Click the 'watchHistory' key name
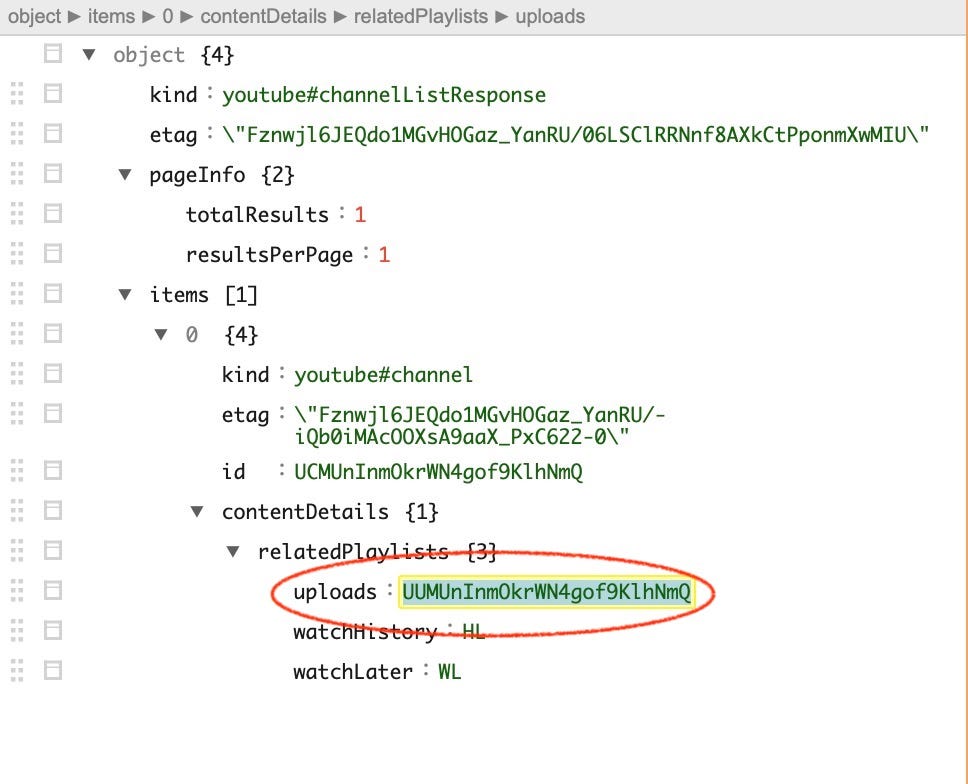The image size is (968, 784). (x=365, y=632)
